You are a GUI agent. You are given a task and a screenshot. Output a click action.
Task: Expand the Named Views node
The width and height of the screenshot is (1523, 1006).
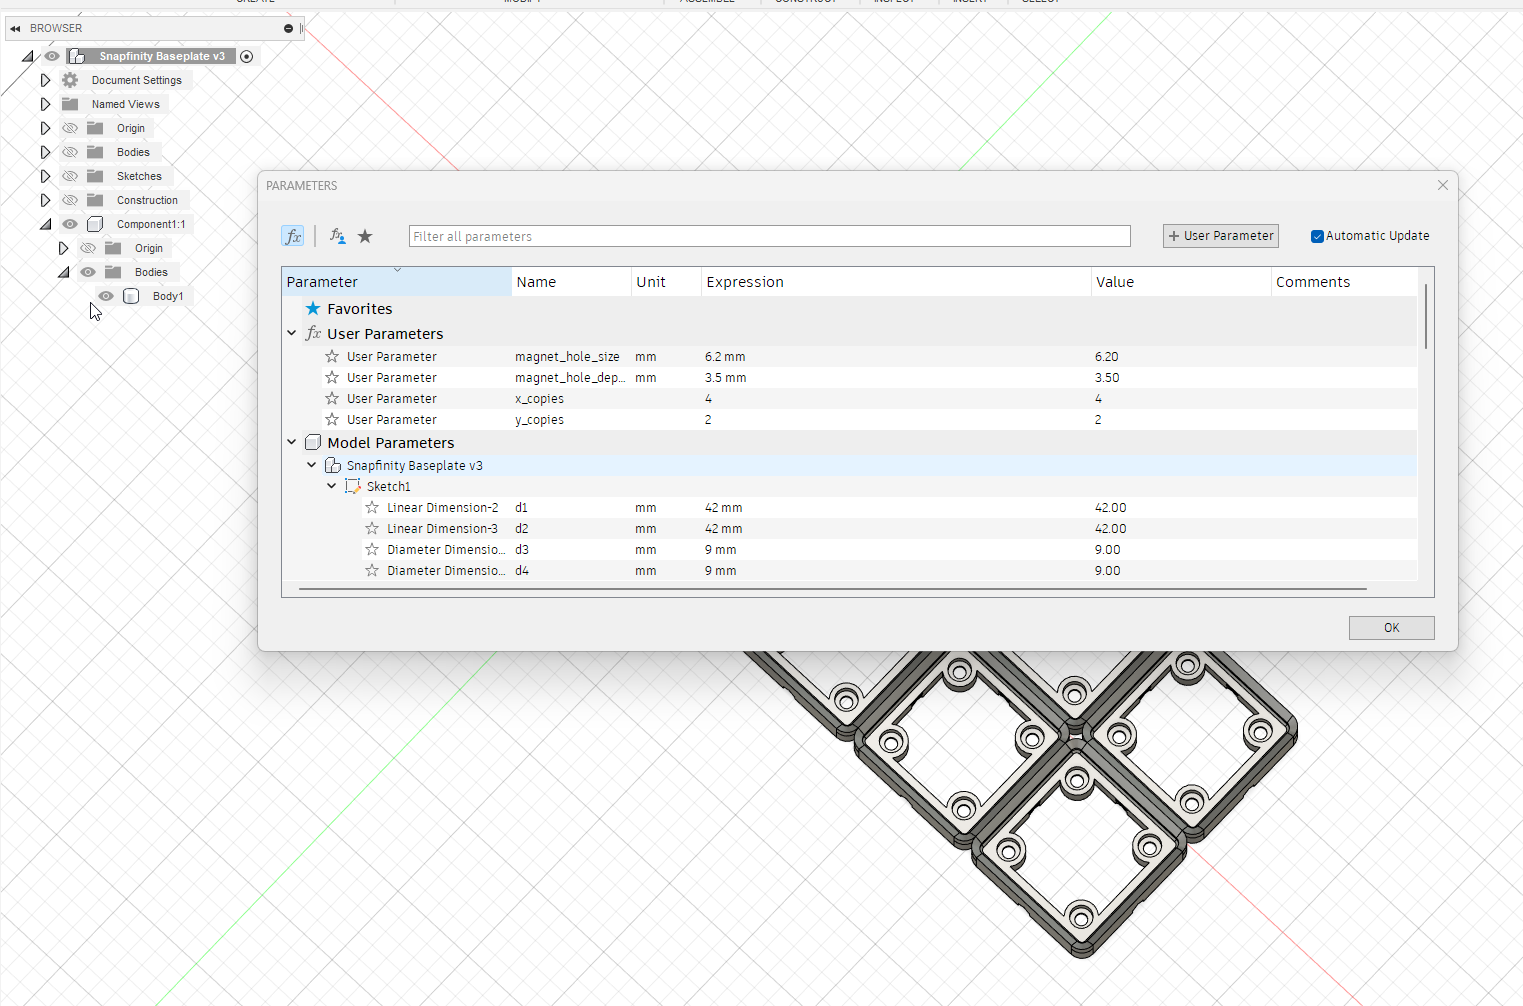point(45,104)
